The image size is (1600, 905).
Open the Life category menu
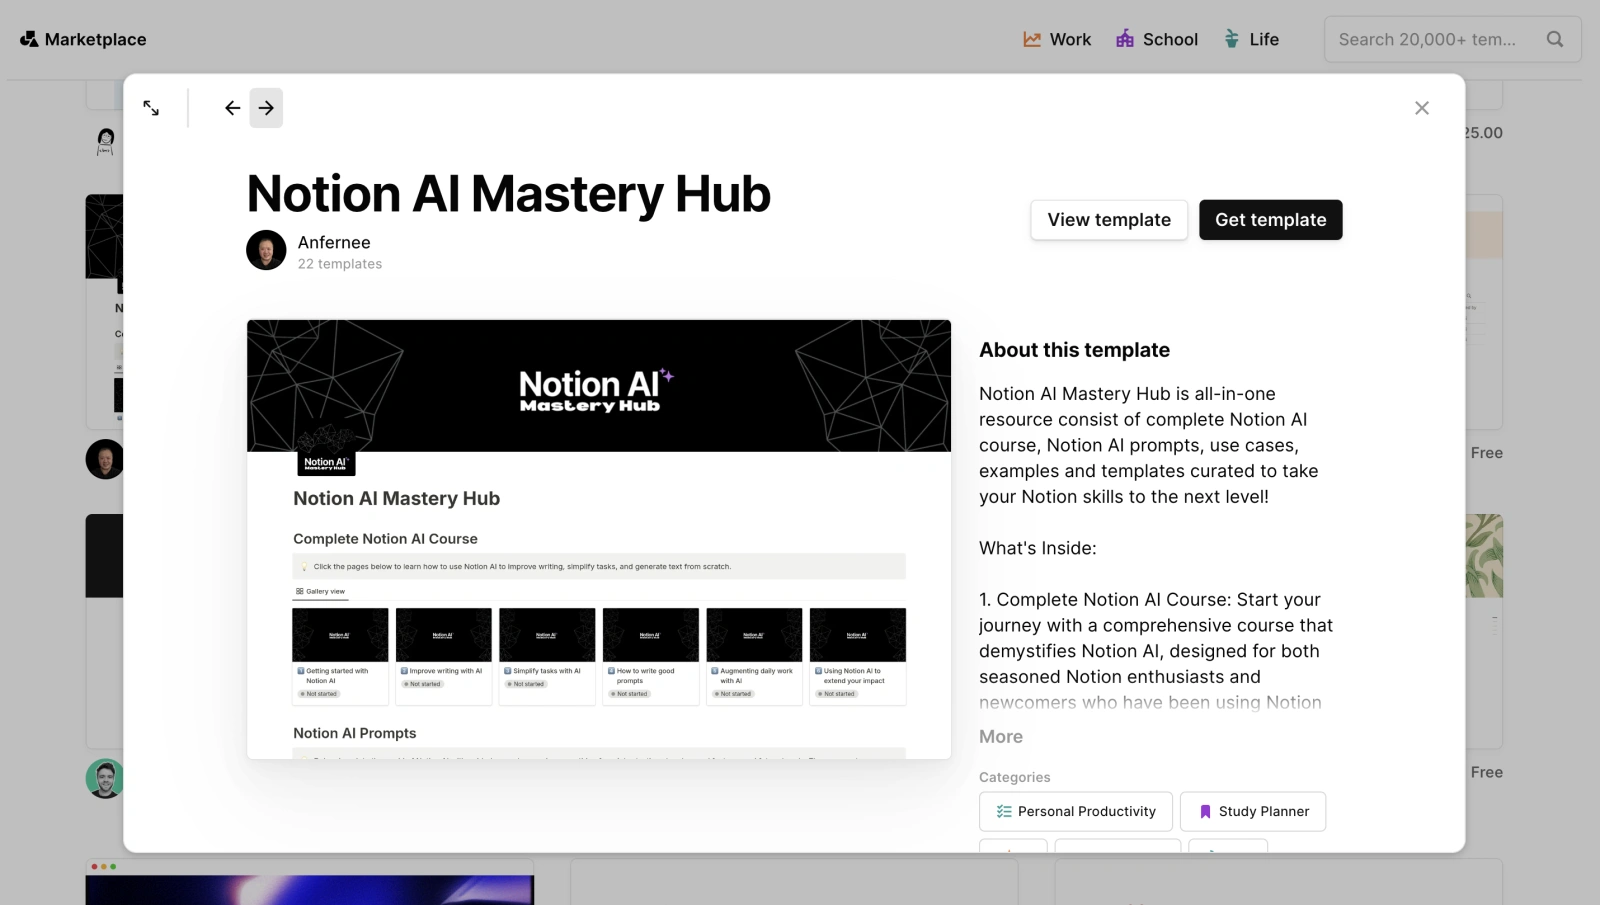click(x=1251, y=39)
